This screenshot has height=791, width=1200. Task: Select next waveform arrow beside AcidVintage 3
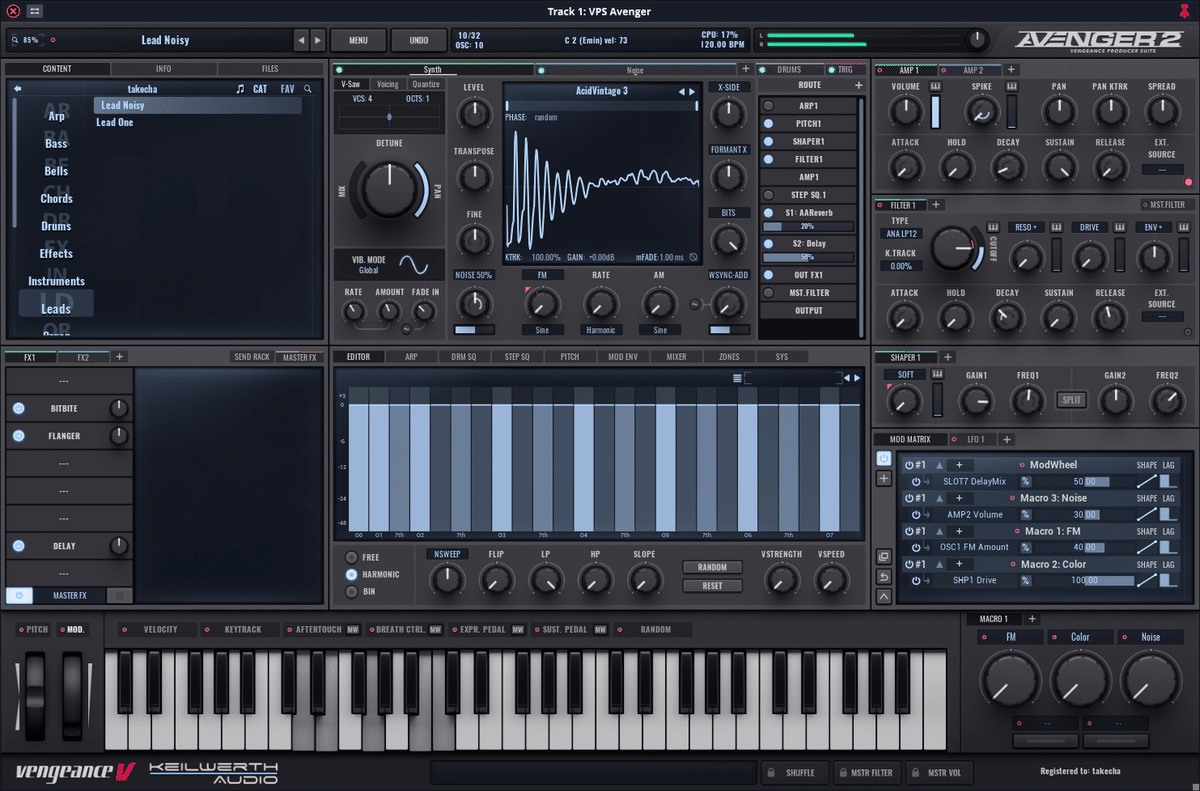[692, 91]
